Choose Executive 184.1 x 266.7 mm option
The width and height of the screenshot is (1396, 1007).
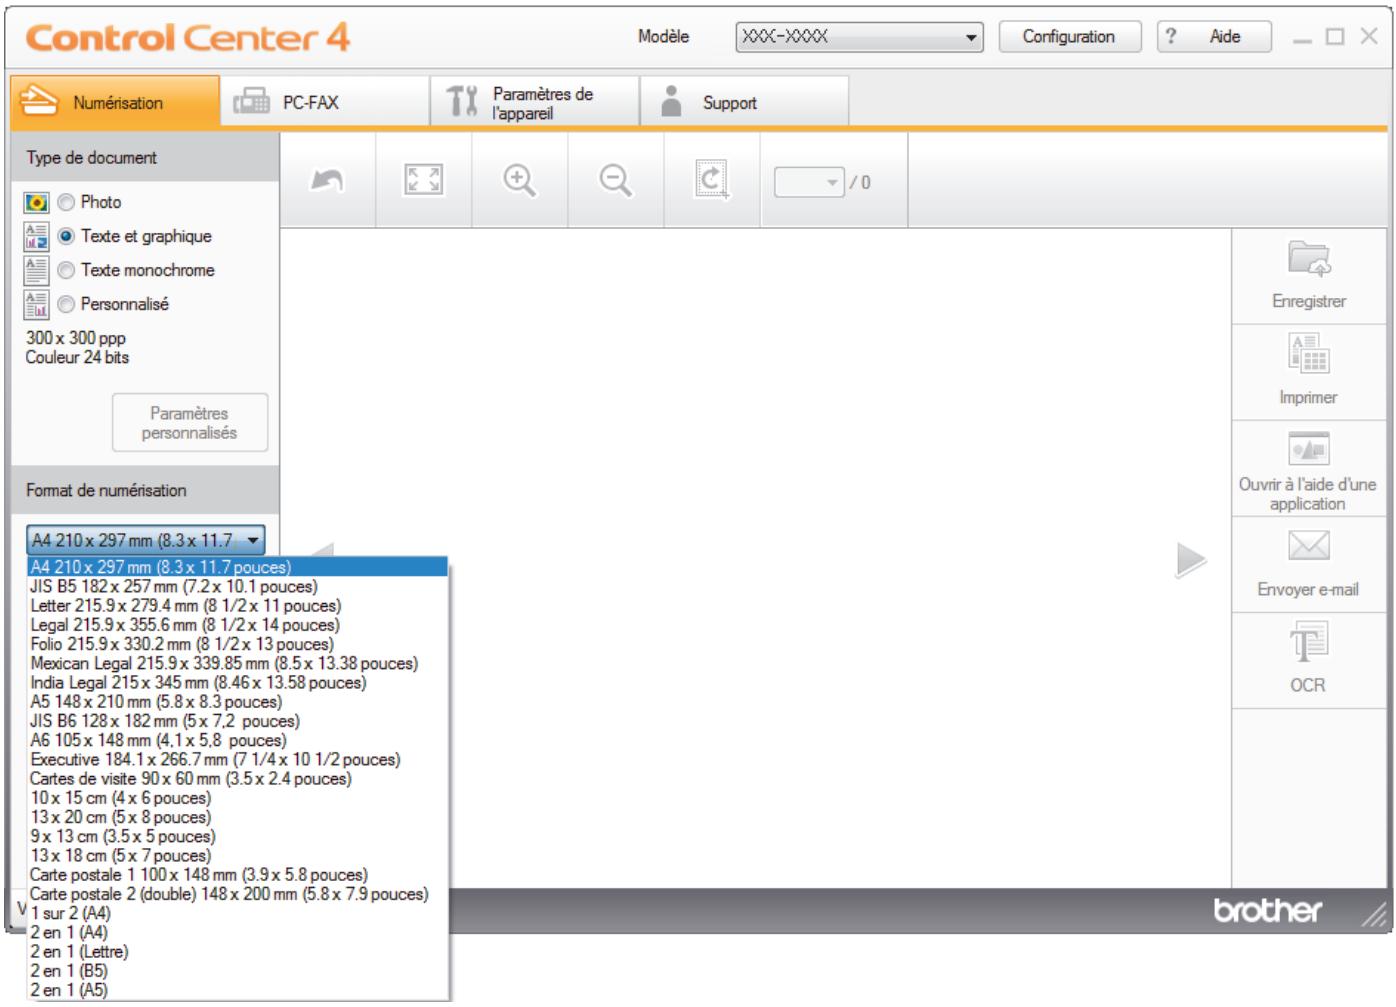pyautogui.click(x=238, y=759)
